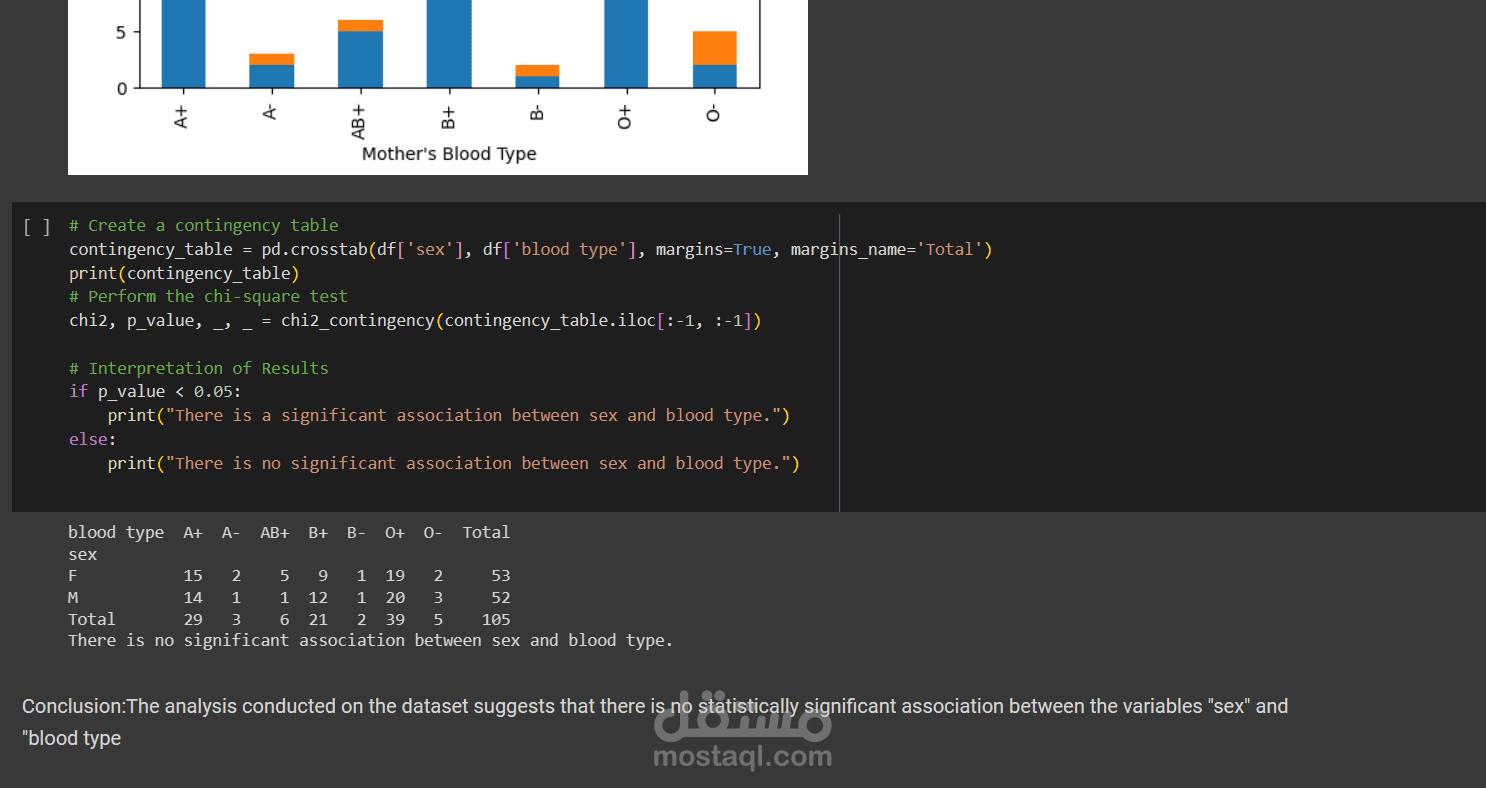Image resolution: width=1486 pixels, height=788 pixels.
Task: Click the pd.crosstab code line
Action: coord(531,250)
